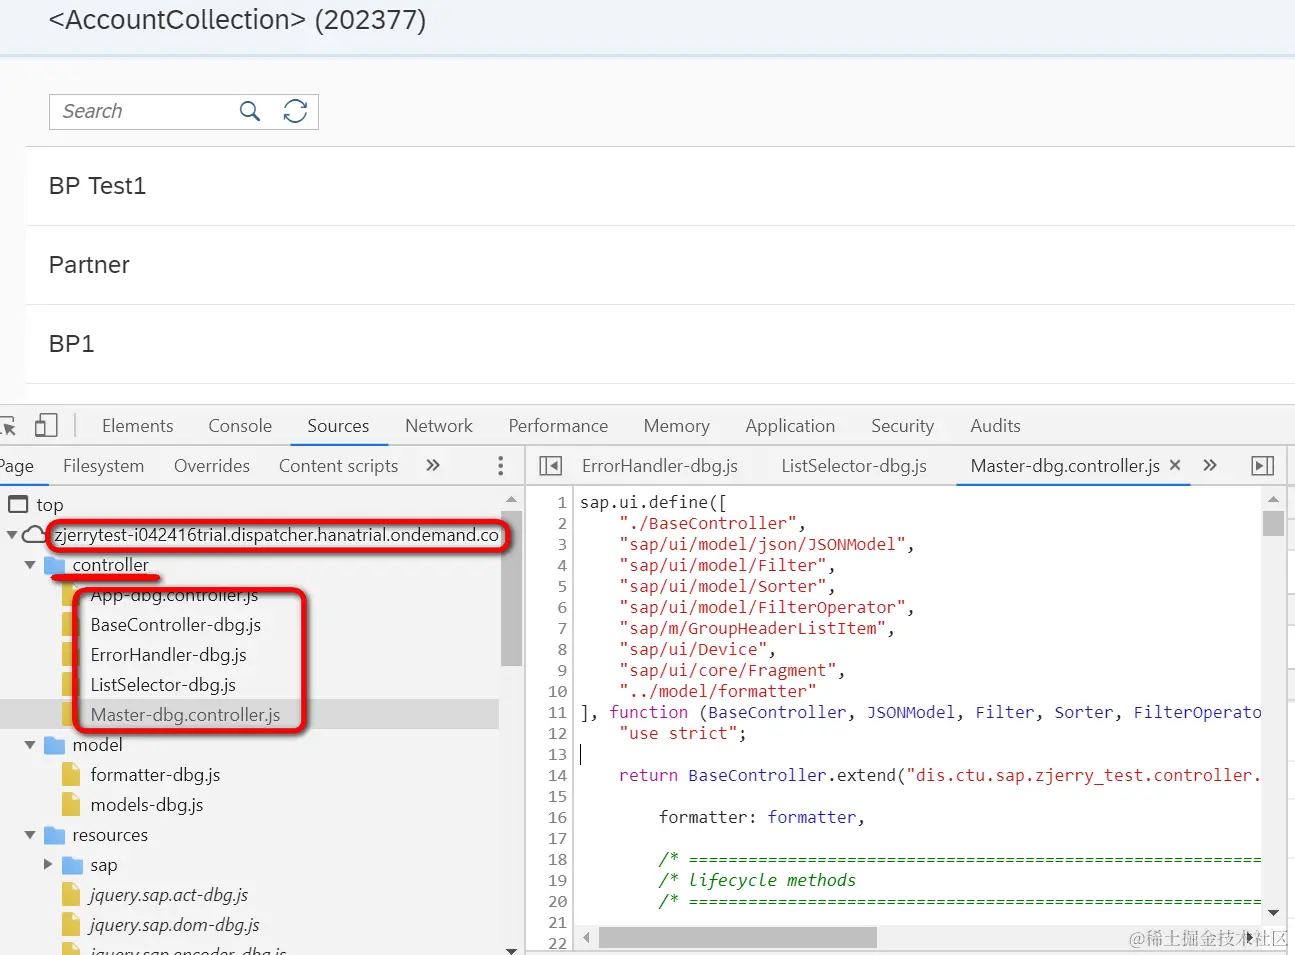Collapse the hanatrial domain node
1295x955 pixels.
[11, 536]
